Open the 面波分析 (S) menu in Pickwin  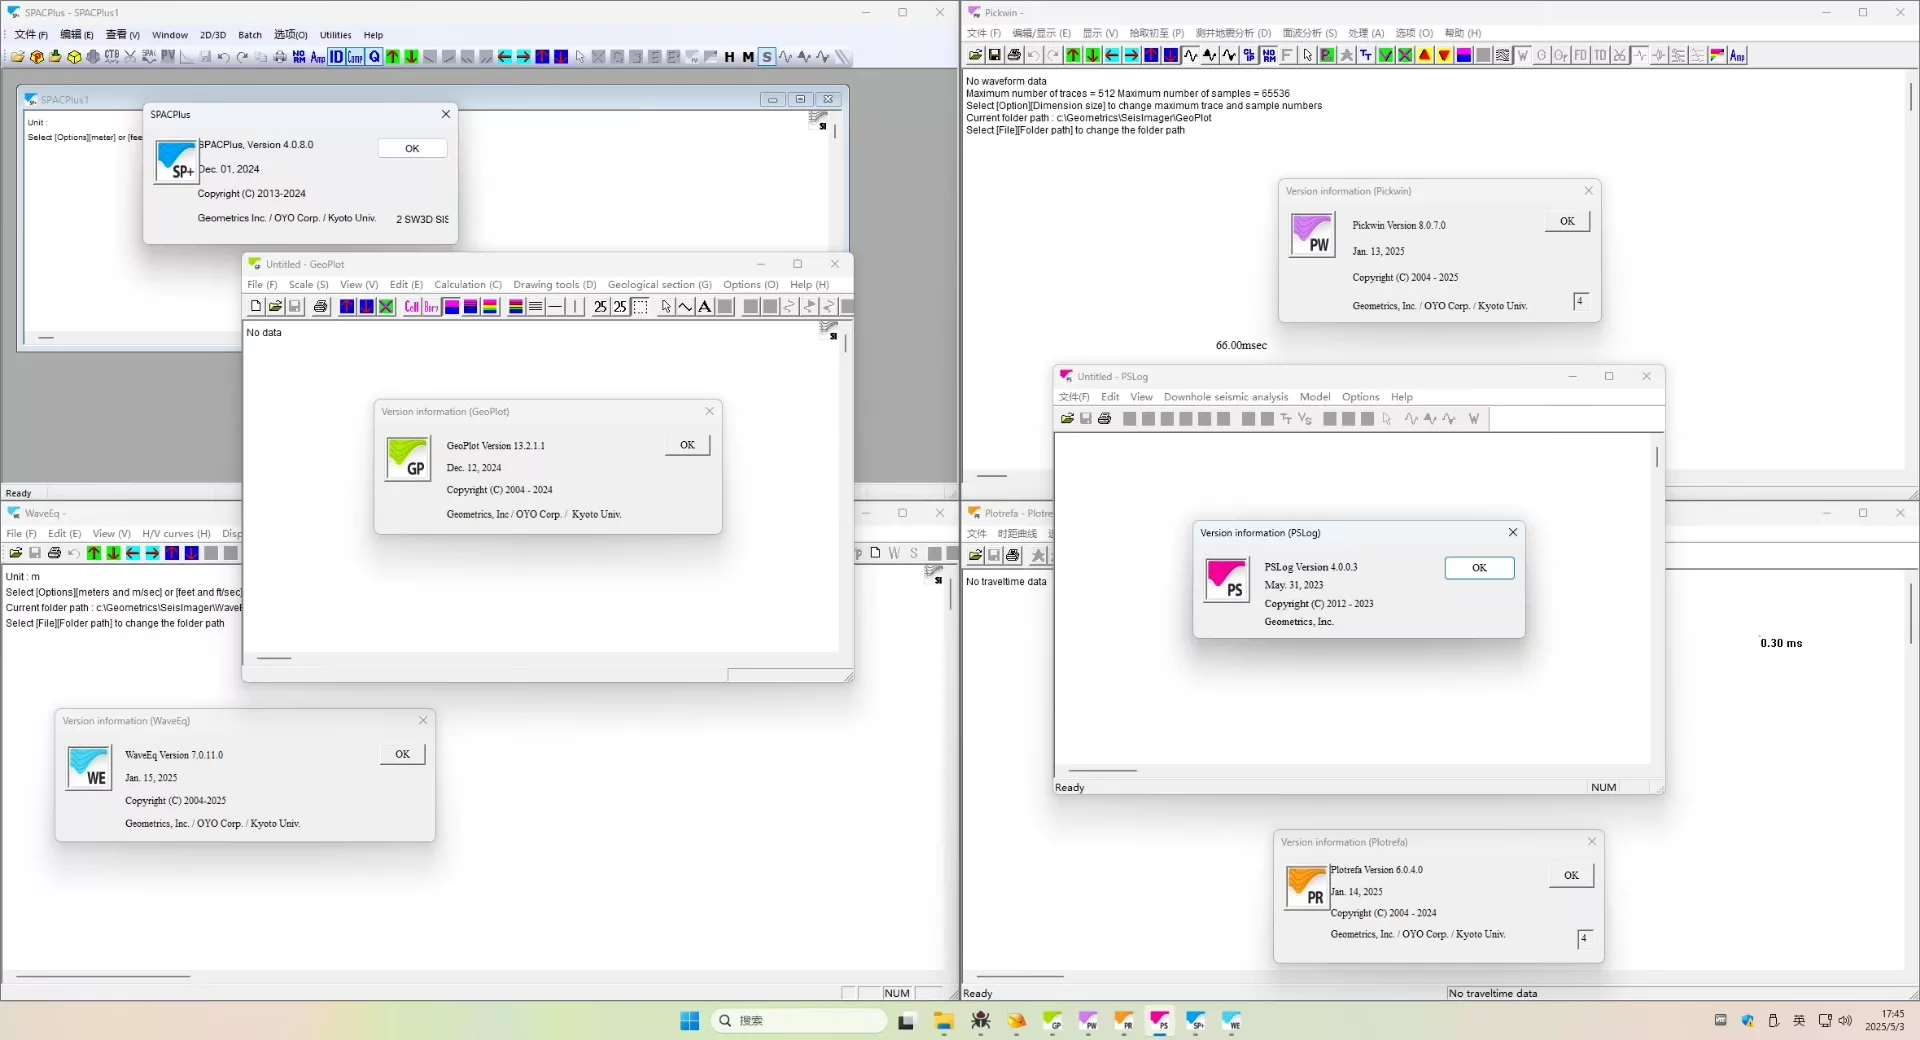[x=1310, y=33]
